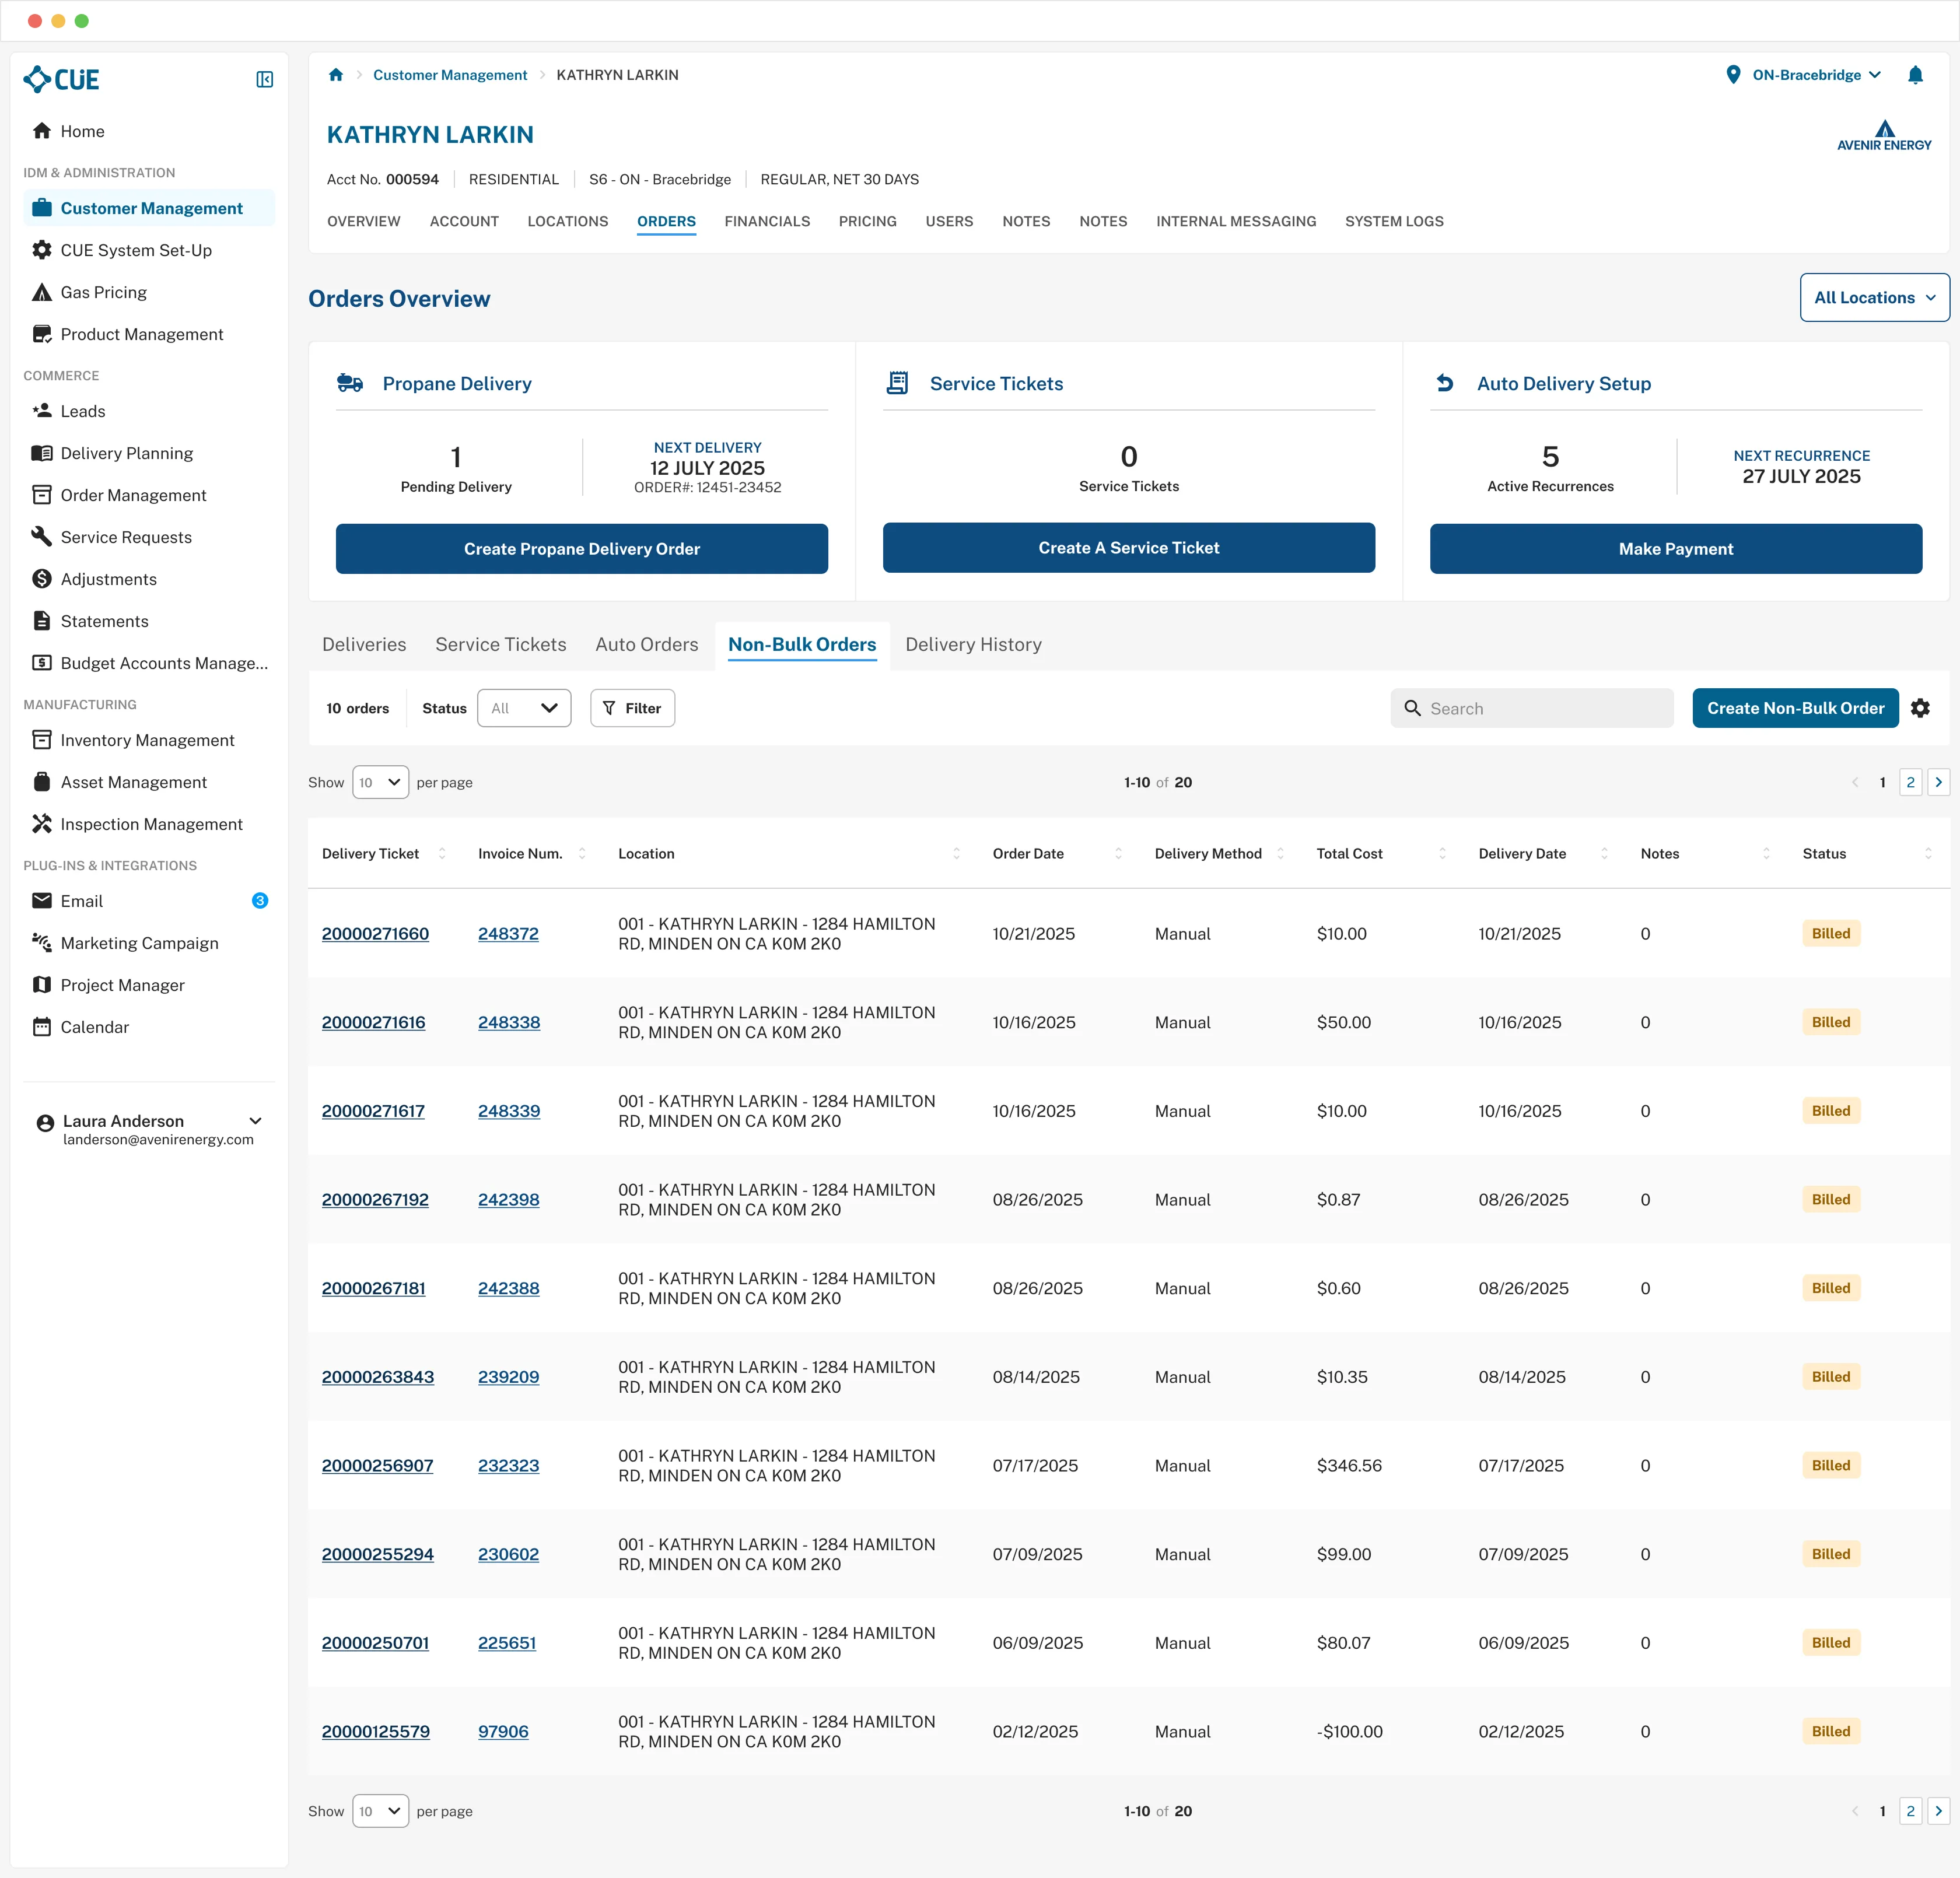Click Billed status badge for 20000125579
1960x1878 pixels.
[1831, 1731]
